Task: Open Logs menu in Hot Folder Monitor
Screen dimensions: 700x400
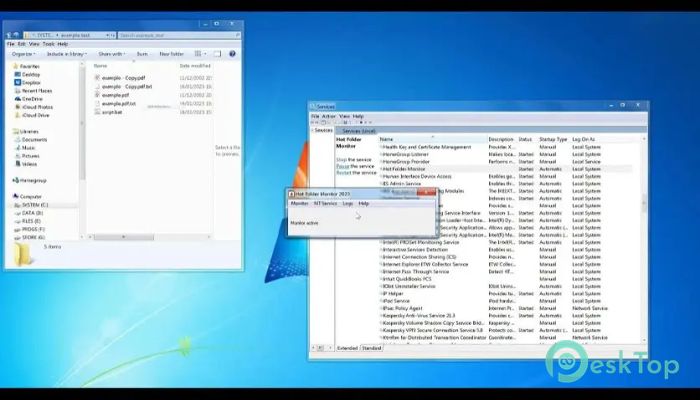Action: point(348,204)
